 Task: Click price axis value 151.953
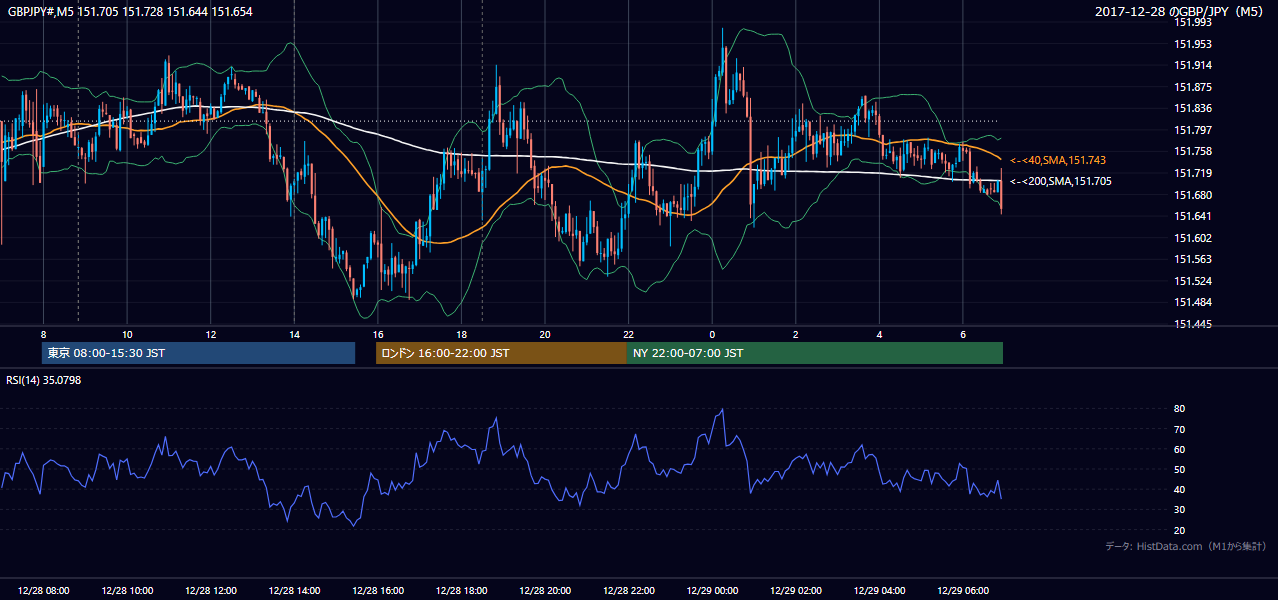coord(1193,44)
